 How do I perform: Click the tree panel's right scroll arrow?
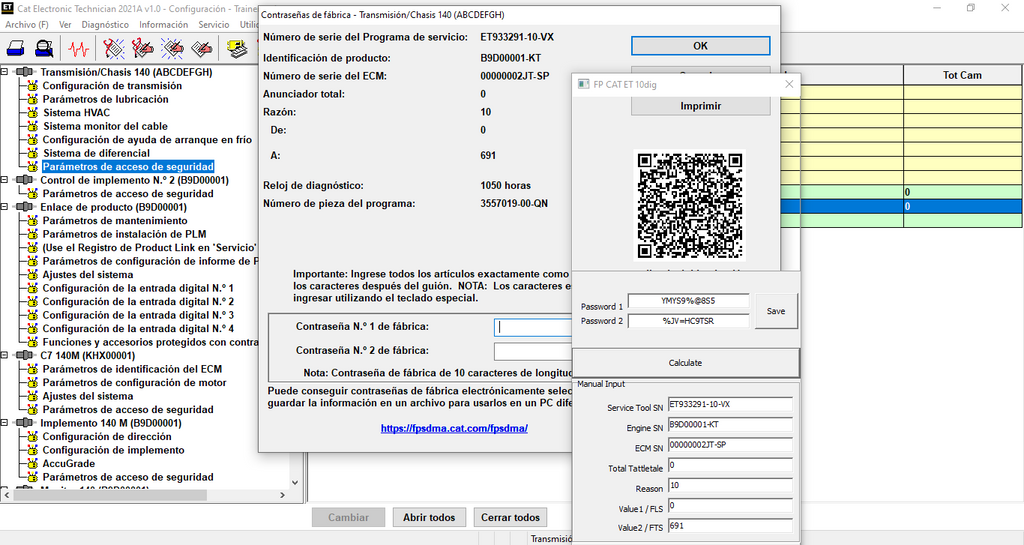tap(282, 495)
